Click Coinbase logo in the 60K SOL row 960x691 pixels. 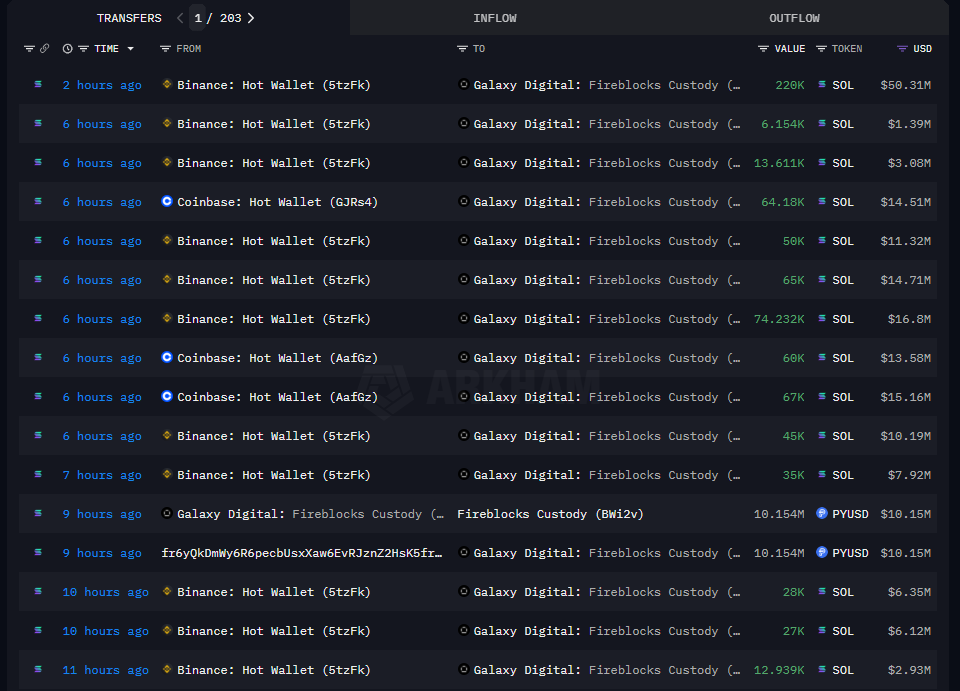(x=167, y=357)
